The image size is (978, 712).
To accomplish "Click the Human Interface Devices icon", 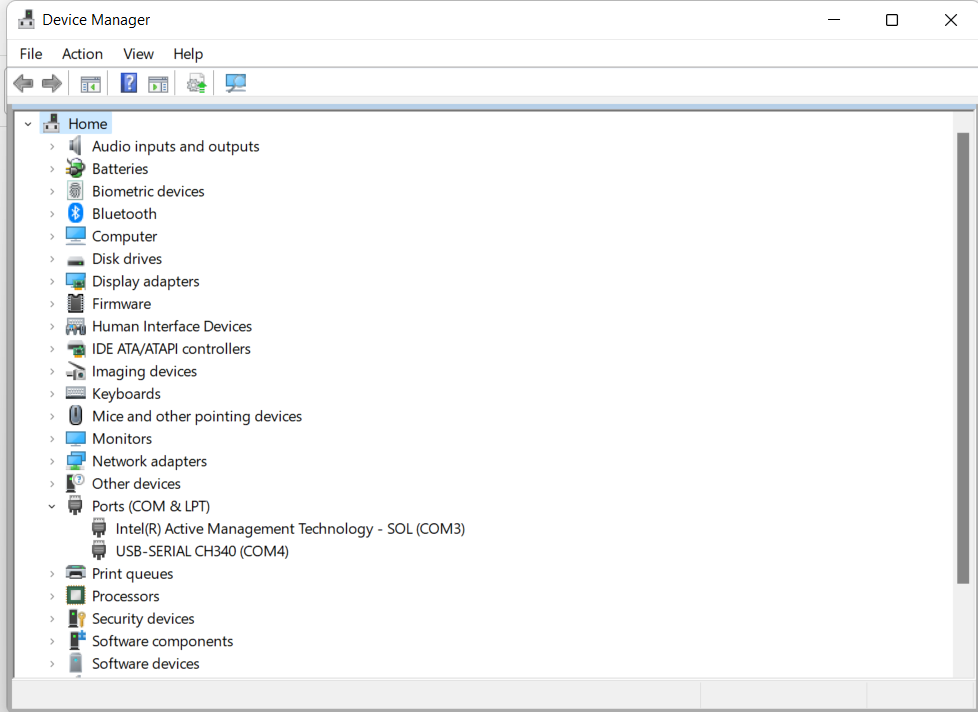I will click(75, 326).
